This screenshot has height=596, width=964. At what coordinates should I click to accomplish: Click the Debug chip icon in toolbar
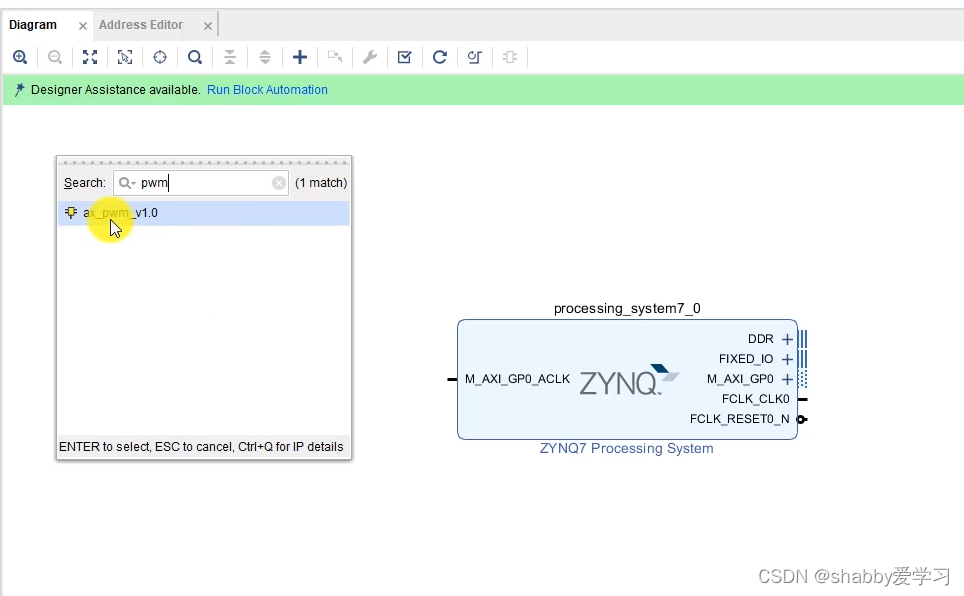(510, 57)
